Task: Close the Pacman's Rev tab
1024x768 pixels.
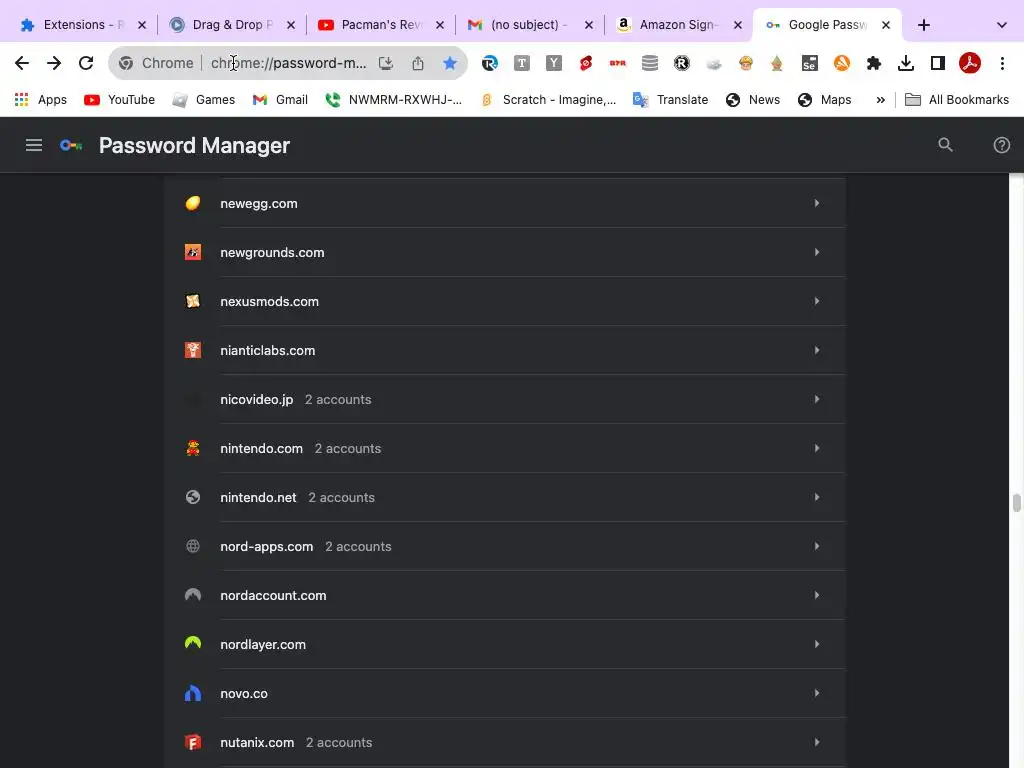Action: [x=440, y=25]
